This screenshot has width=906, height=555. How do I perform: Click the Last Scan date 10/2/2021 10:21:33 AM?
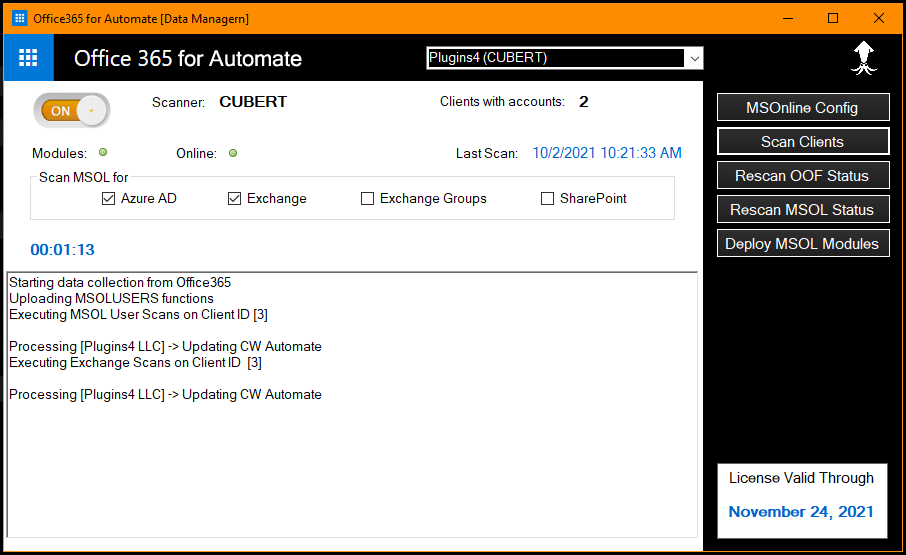coord(607,153)
